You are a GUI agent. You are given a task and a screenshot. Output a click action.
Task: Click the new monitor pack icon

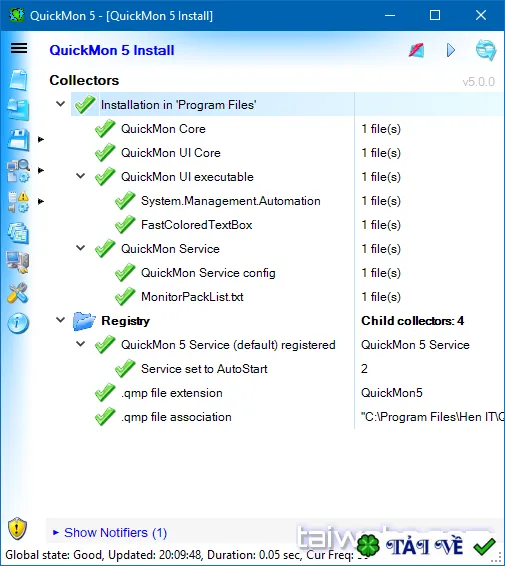tap(18, 79)
